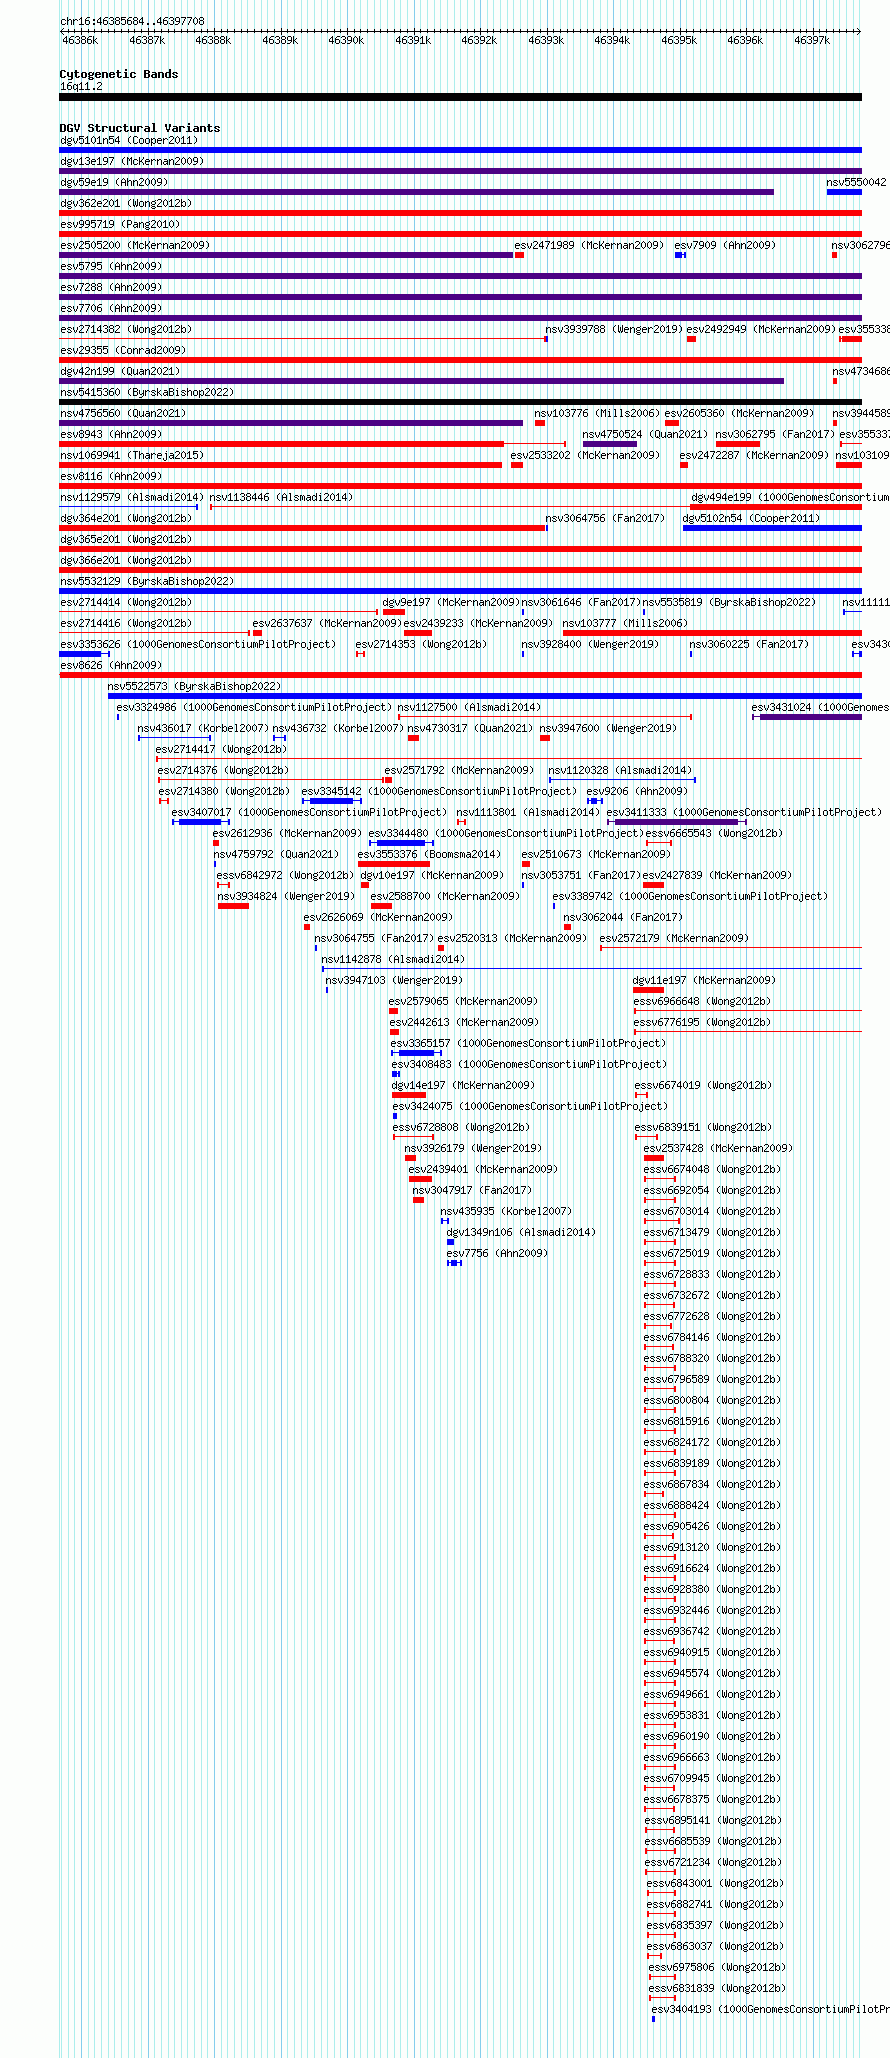Select the esv7288 (Ahn2009) variant
Viewport: 890px width, 2058px height.
coord(111,287)
